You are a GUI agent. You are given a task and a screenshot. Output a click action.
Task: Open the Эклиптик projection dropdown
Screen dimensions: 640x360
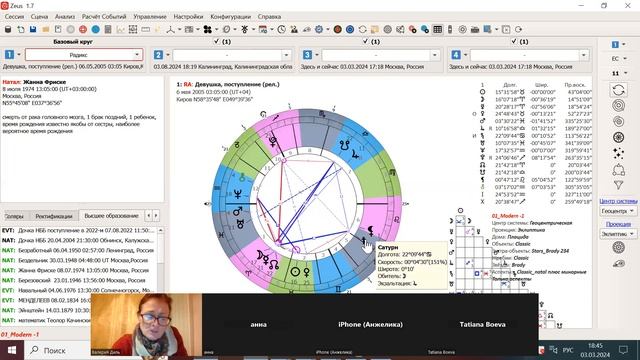[x=618, y=234]
